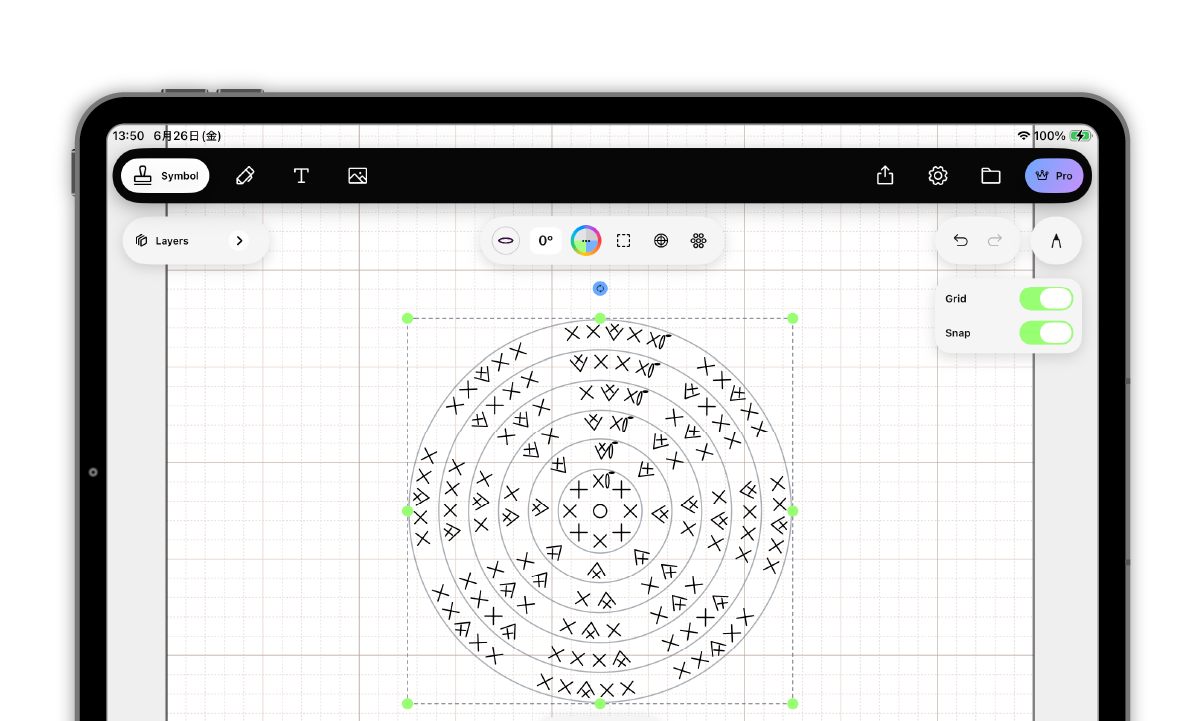
Task: Tap the Snap label text
Action: pyautogui.click(x=958, y=333)
